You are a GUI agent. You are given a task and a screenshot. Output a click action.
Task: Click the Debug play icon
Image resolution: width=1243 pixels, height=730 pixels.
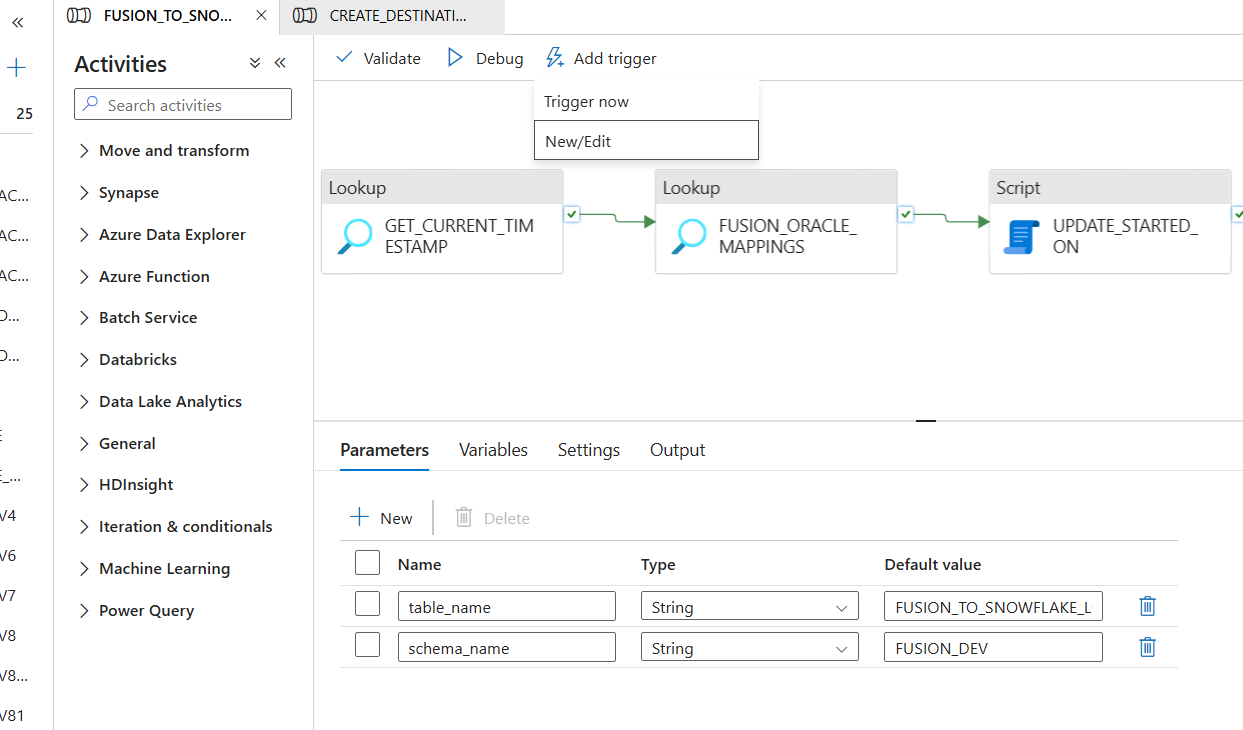(456, 58)
